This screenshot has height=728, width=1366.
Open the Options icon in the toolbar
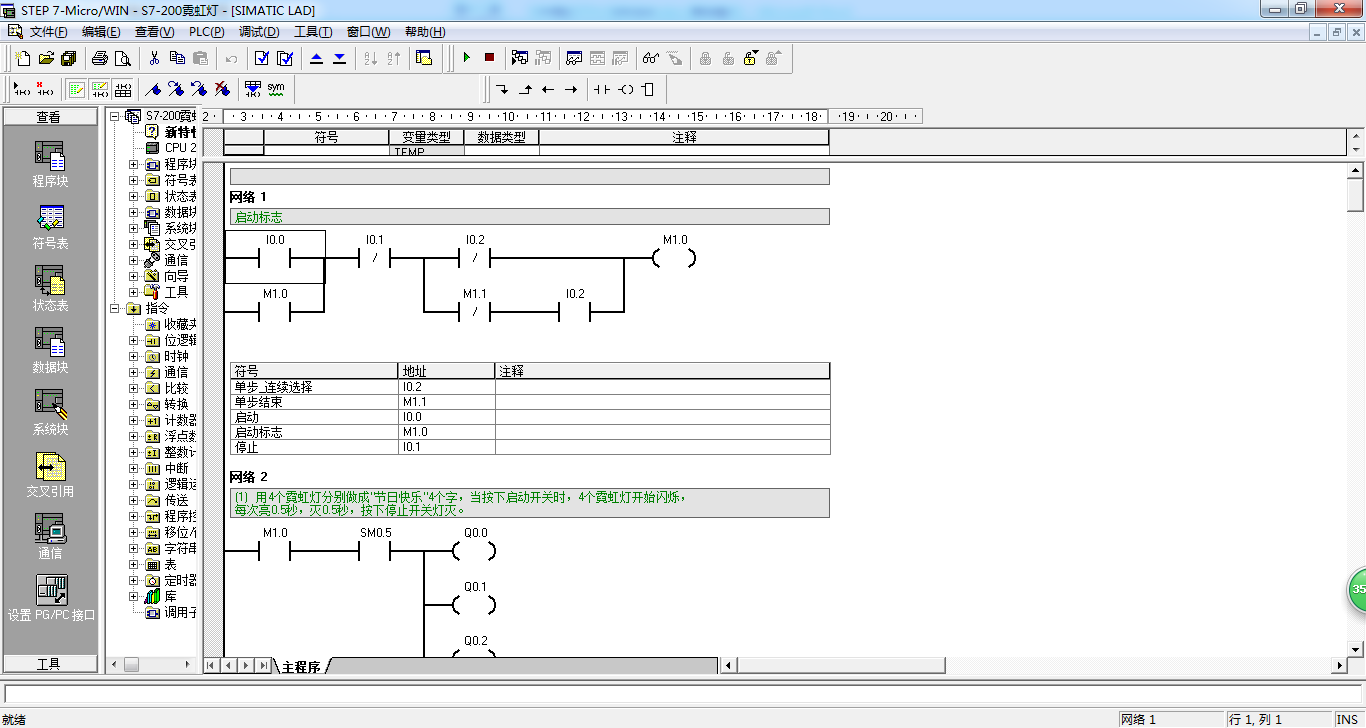click(424, 58)
